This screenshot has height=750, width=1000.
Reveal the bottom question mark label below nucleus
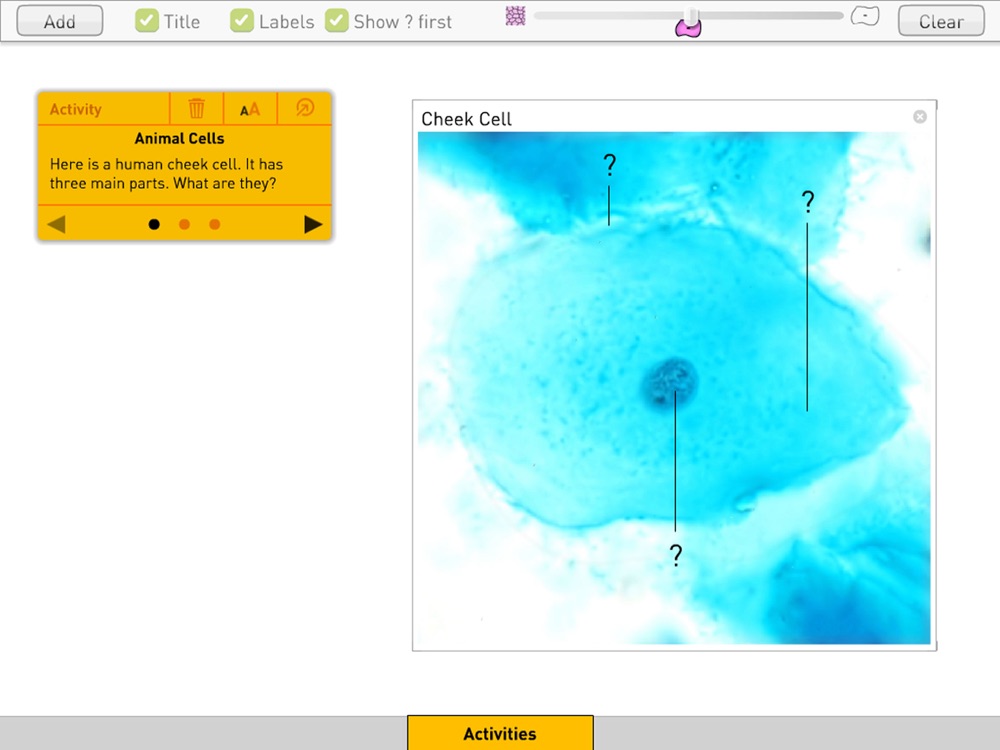coord(676,555)
